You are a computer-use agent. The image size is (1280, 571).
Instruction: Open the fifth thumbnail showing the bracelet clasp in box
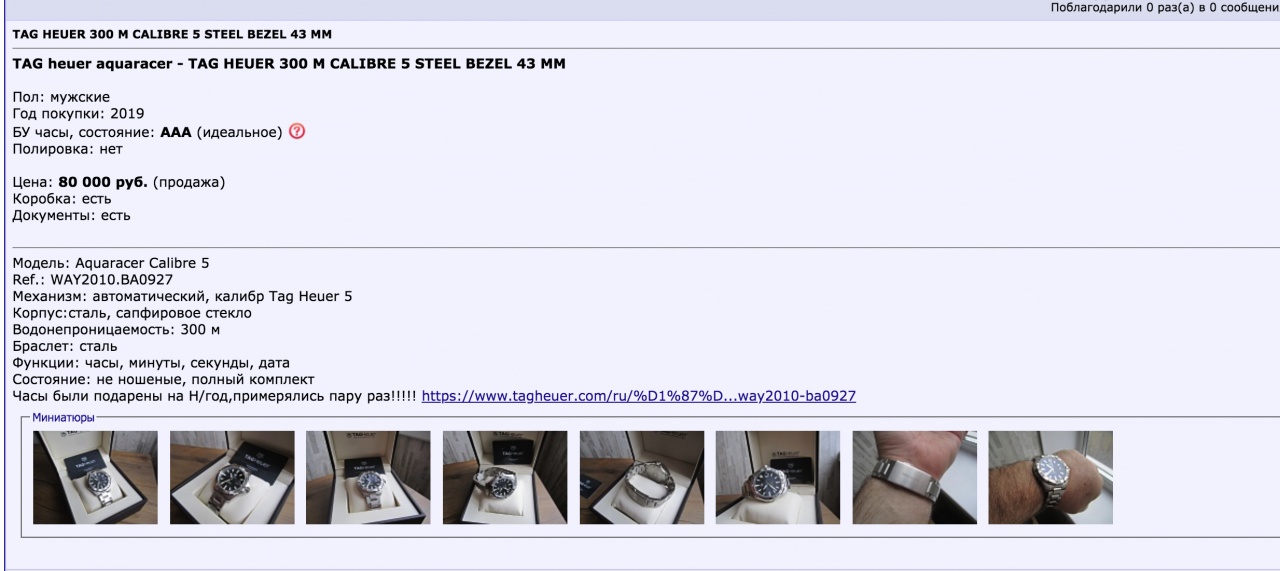click(x=642, y=477)
